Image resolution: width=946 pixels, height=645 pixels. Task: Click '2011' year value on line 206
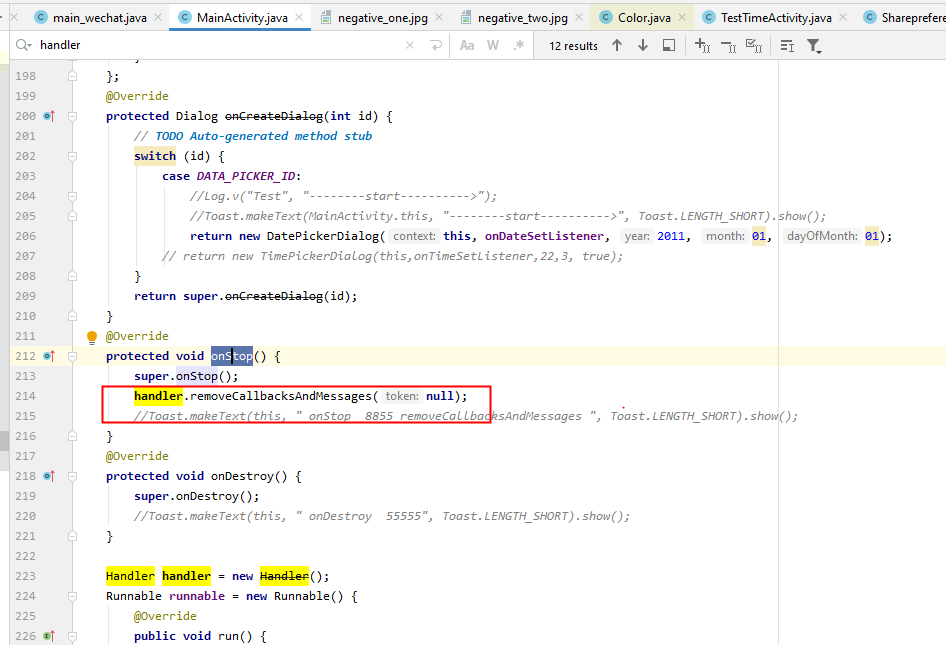(671, 236)
